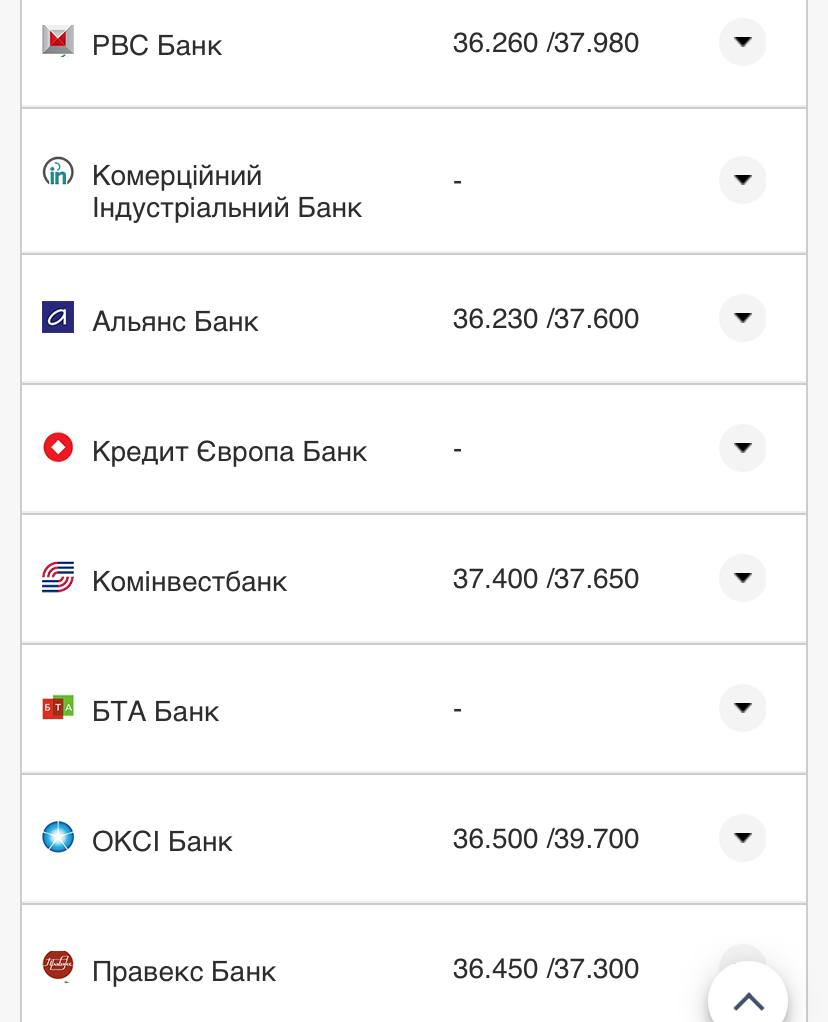
Task: Open Кредит Європа Банк dropdown arrow
Action: [742, 448]
